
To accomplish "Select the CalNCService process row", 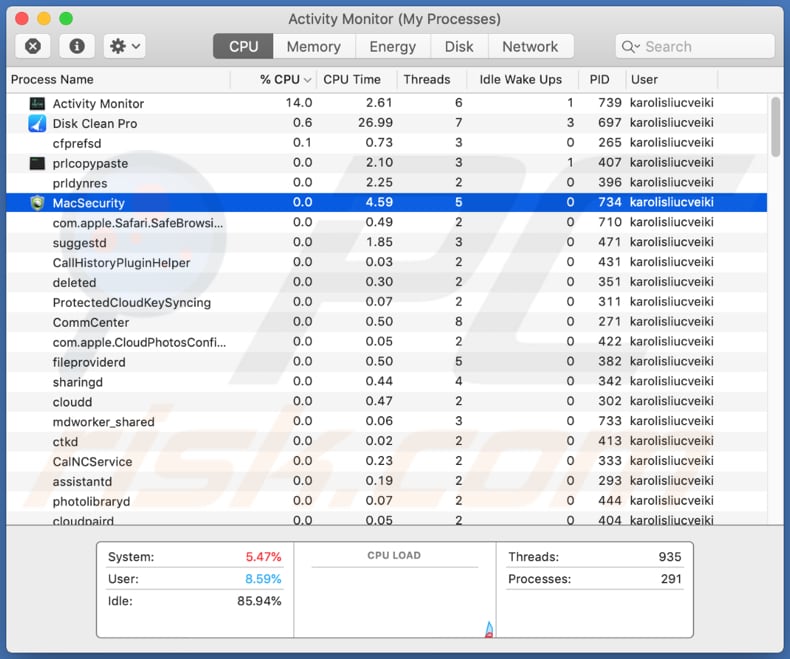I will click(387, 462).
